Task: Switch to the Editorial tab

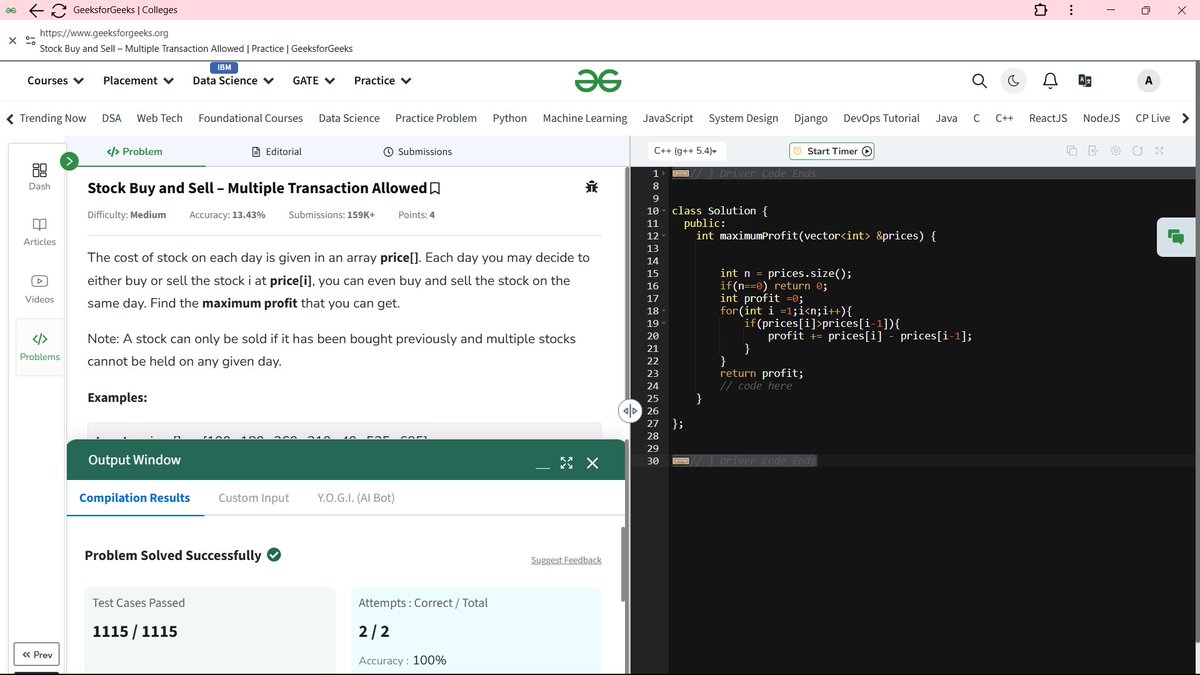Action: click(276, 152)
